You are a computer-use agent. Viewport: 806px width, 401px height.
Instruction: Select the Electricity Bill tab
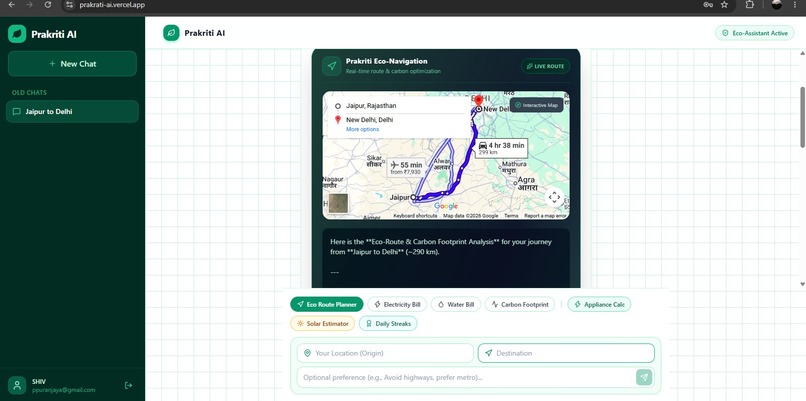(397, 304)
